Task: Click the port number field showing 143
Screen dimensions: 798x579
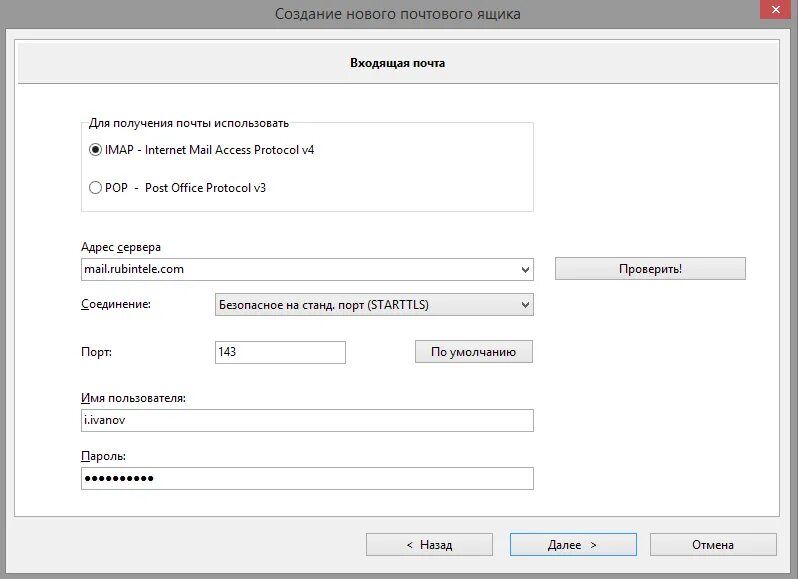Action: coord(280,352)
